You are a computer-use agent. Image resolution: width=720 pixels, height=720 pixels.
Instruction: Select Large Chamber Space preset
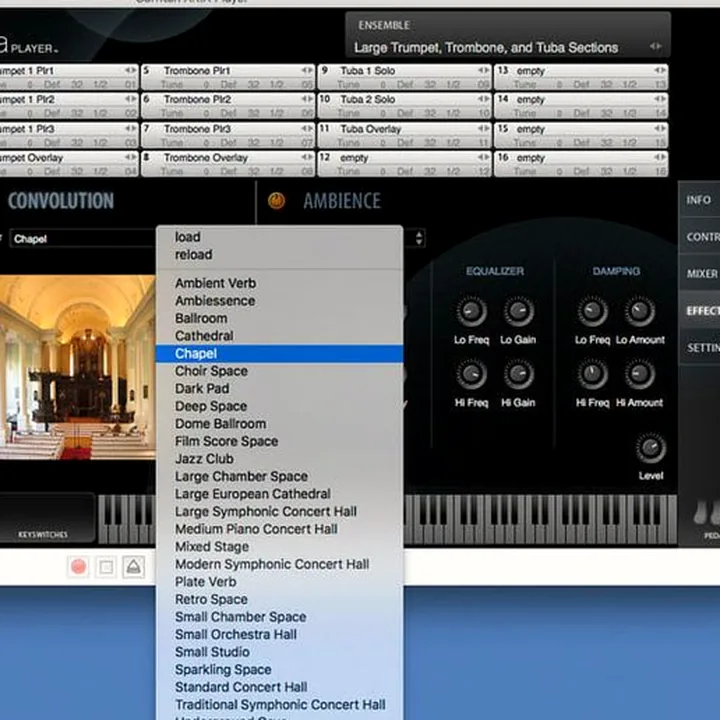(280, 476)
